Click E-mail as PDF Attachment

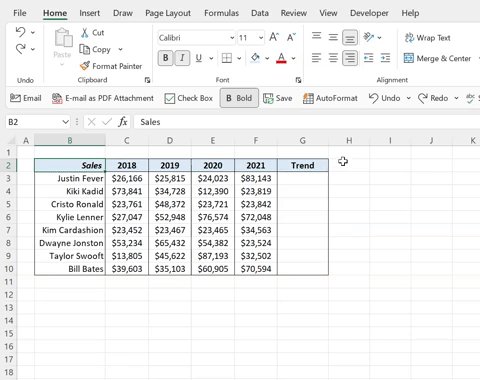coord(103,98)
